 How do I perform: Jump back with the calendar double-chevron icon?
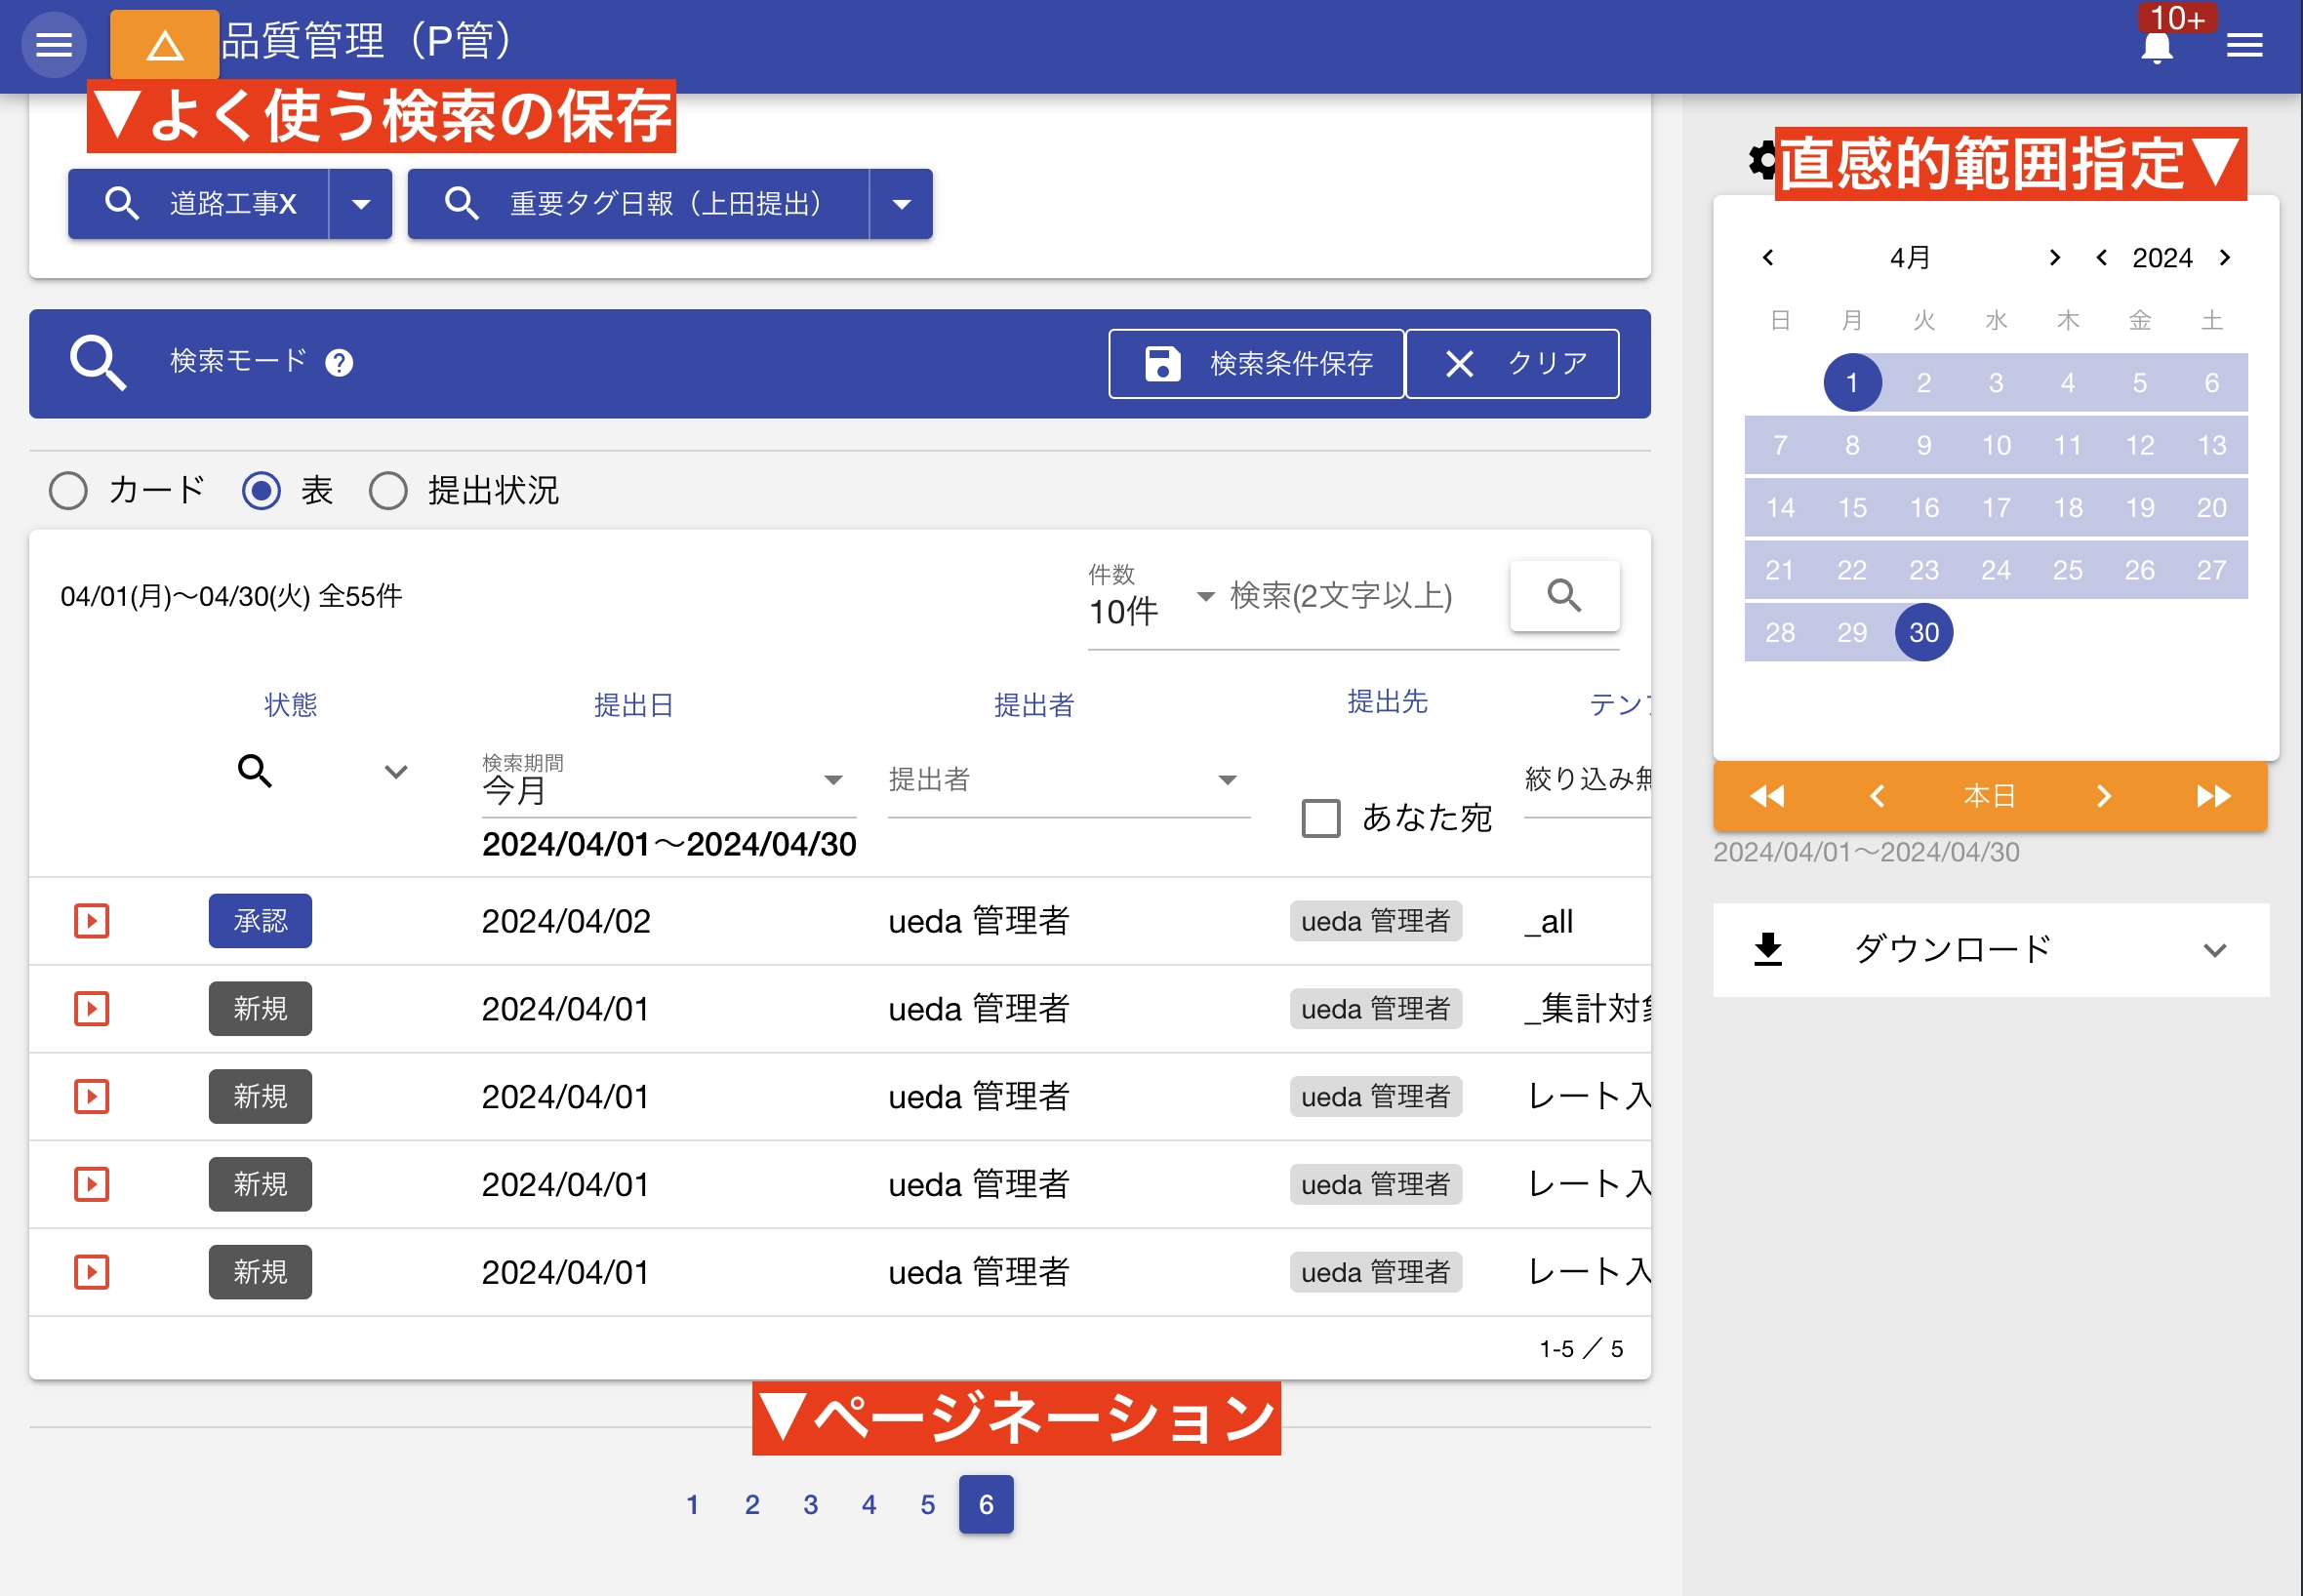point(1767,796)
